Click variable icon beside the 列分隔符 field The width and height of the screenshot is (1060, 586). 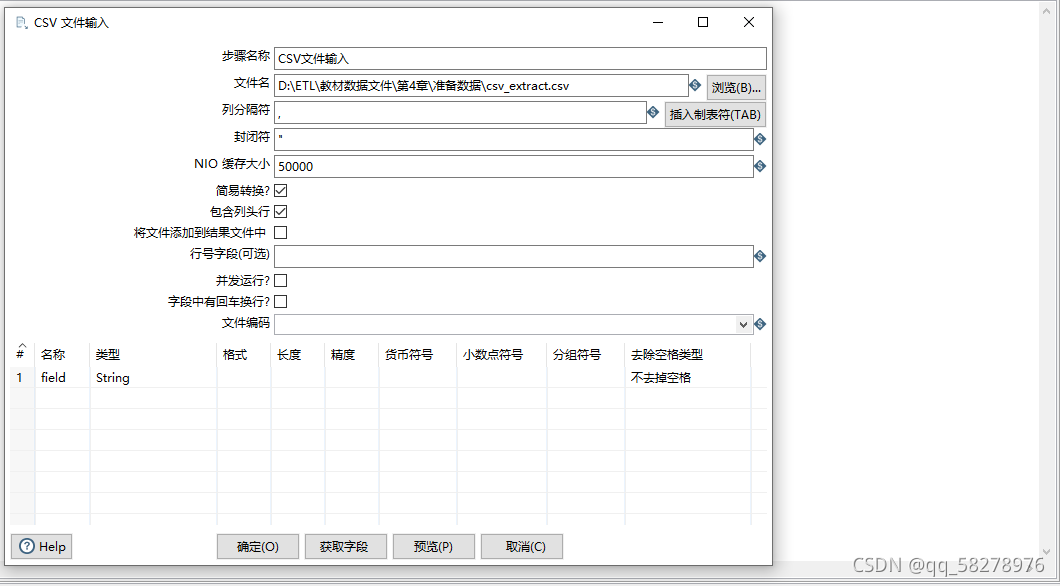point(652,112)
